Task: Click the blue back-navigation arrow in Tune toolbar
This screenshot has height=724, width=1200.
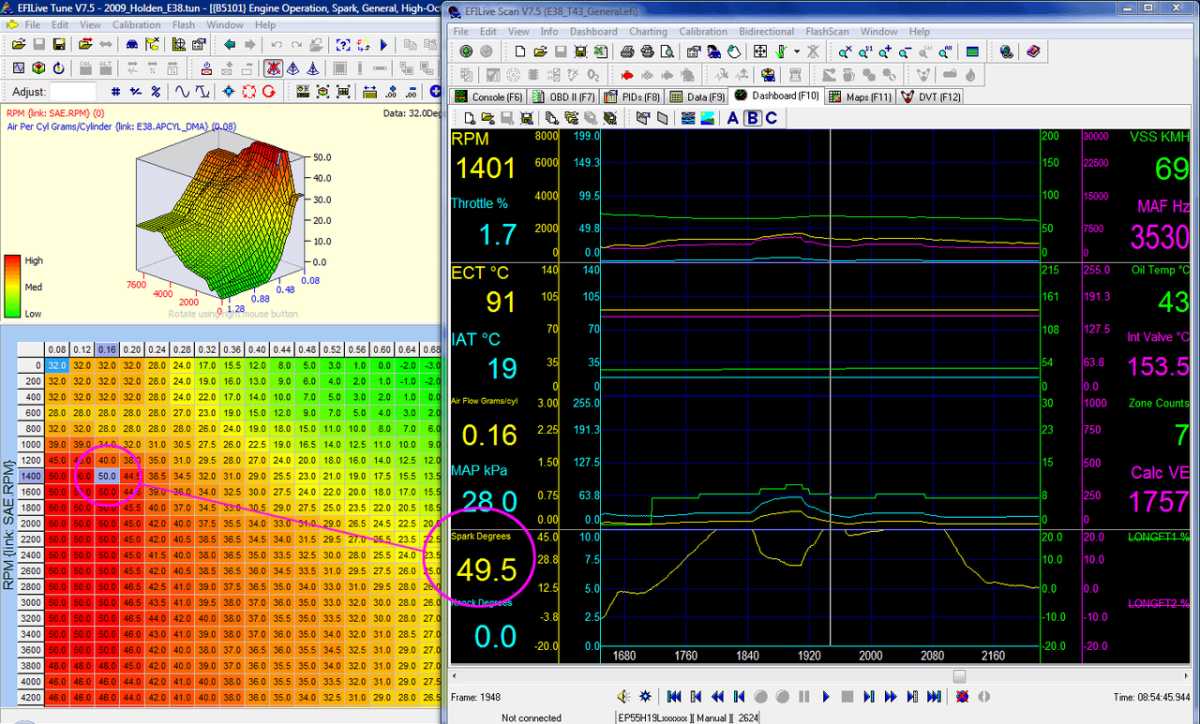Action: (x=230, y=44)
